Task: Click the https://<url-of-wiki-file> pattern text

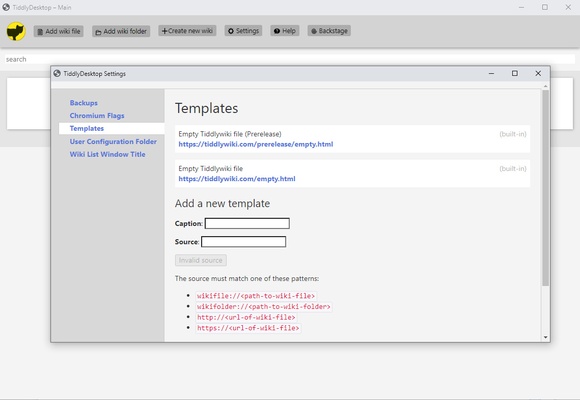Action: pyautogui.click(x=248, y=328)
